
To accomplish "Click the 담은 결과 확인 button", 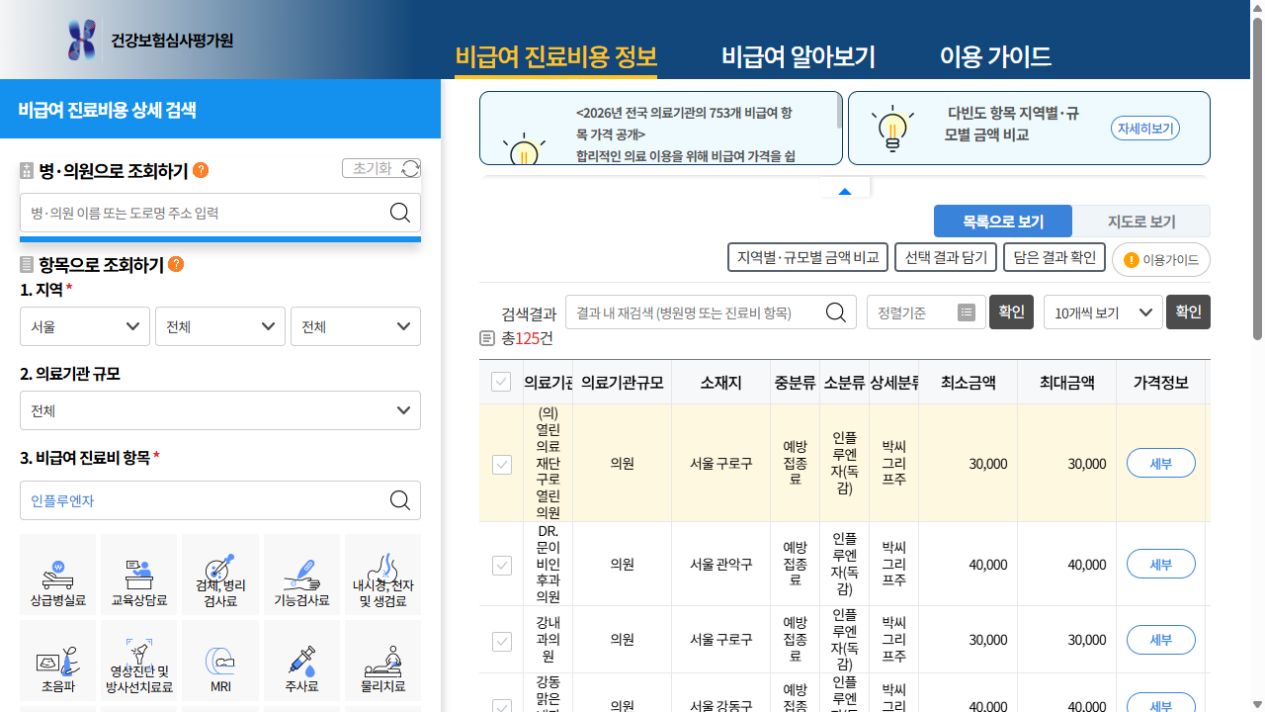I will [x=1054, y=257].
